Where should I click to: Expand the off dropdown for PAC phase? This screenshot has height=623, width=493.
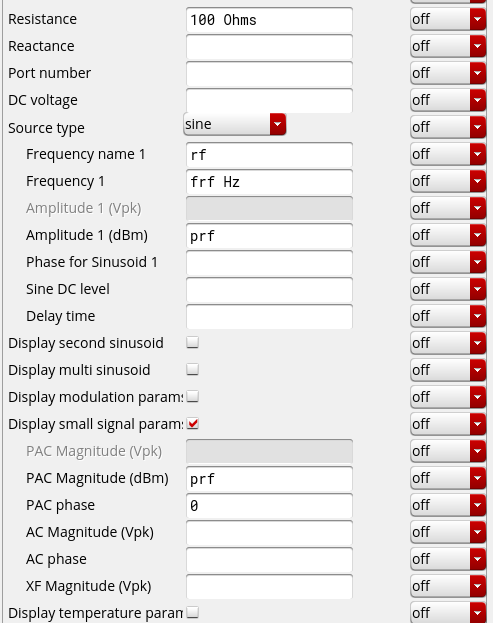(x=448, y=505)
